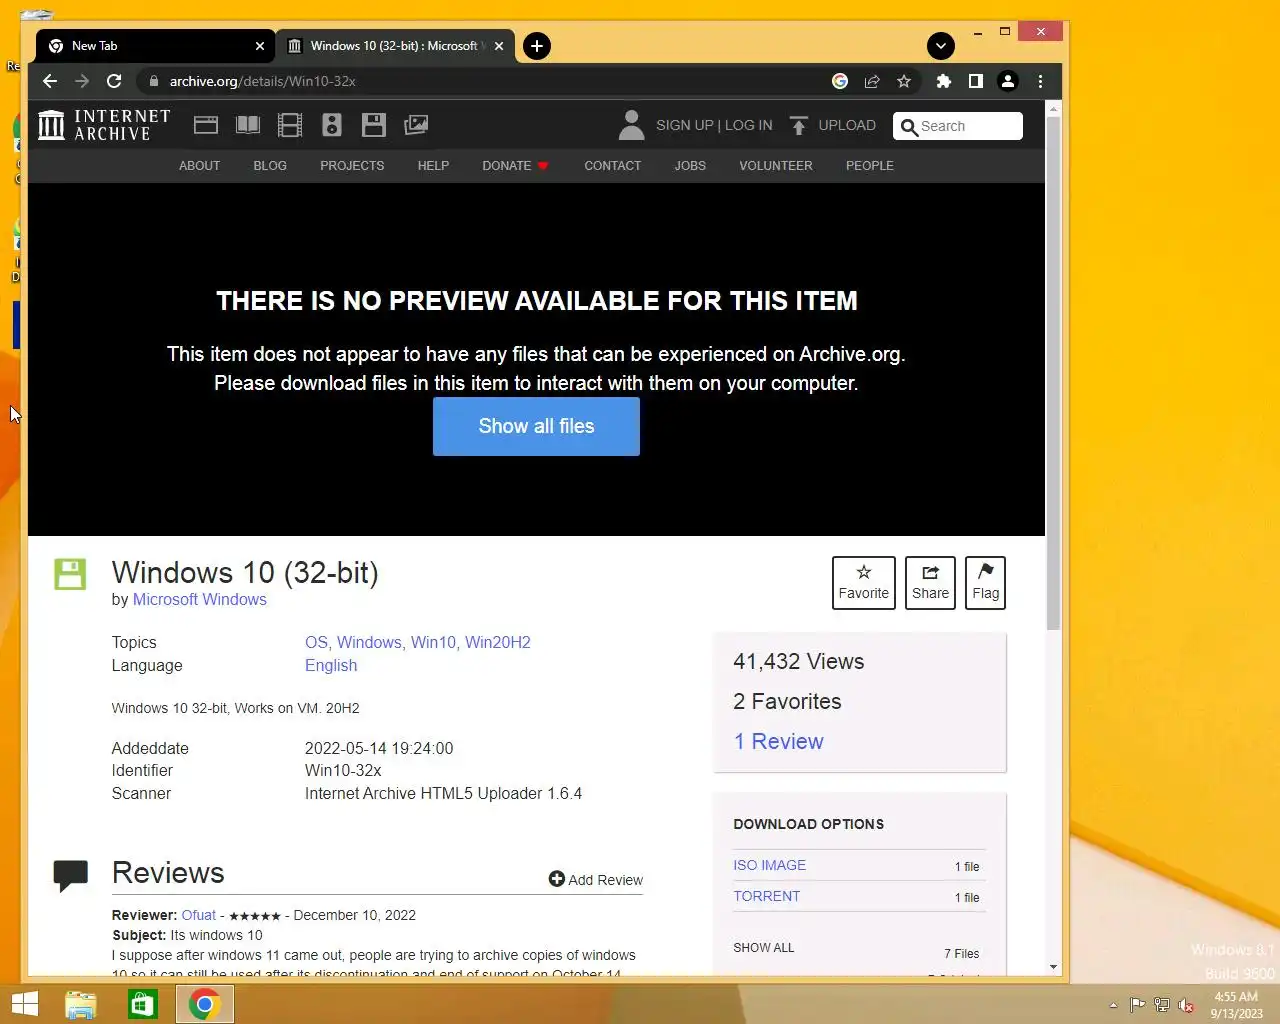This screenshot has height=1024, width=1280.
Task: Download the TORRENT option
Action: click(x=767, y=896)
